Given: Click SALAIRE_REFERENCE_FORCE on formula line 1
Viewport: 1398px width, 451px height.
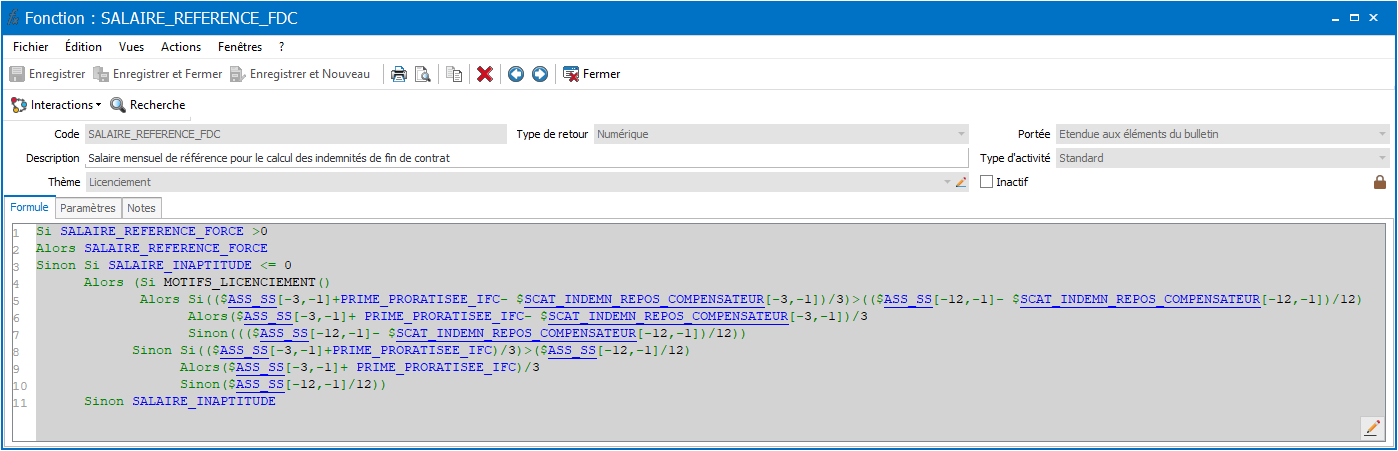Looking at the screenshot, I should coord(152,231).
